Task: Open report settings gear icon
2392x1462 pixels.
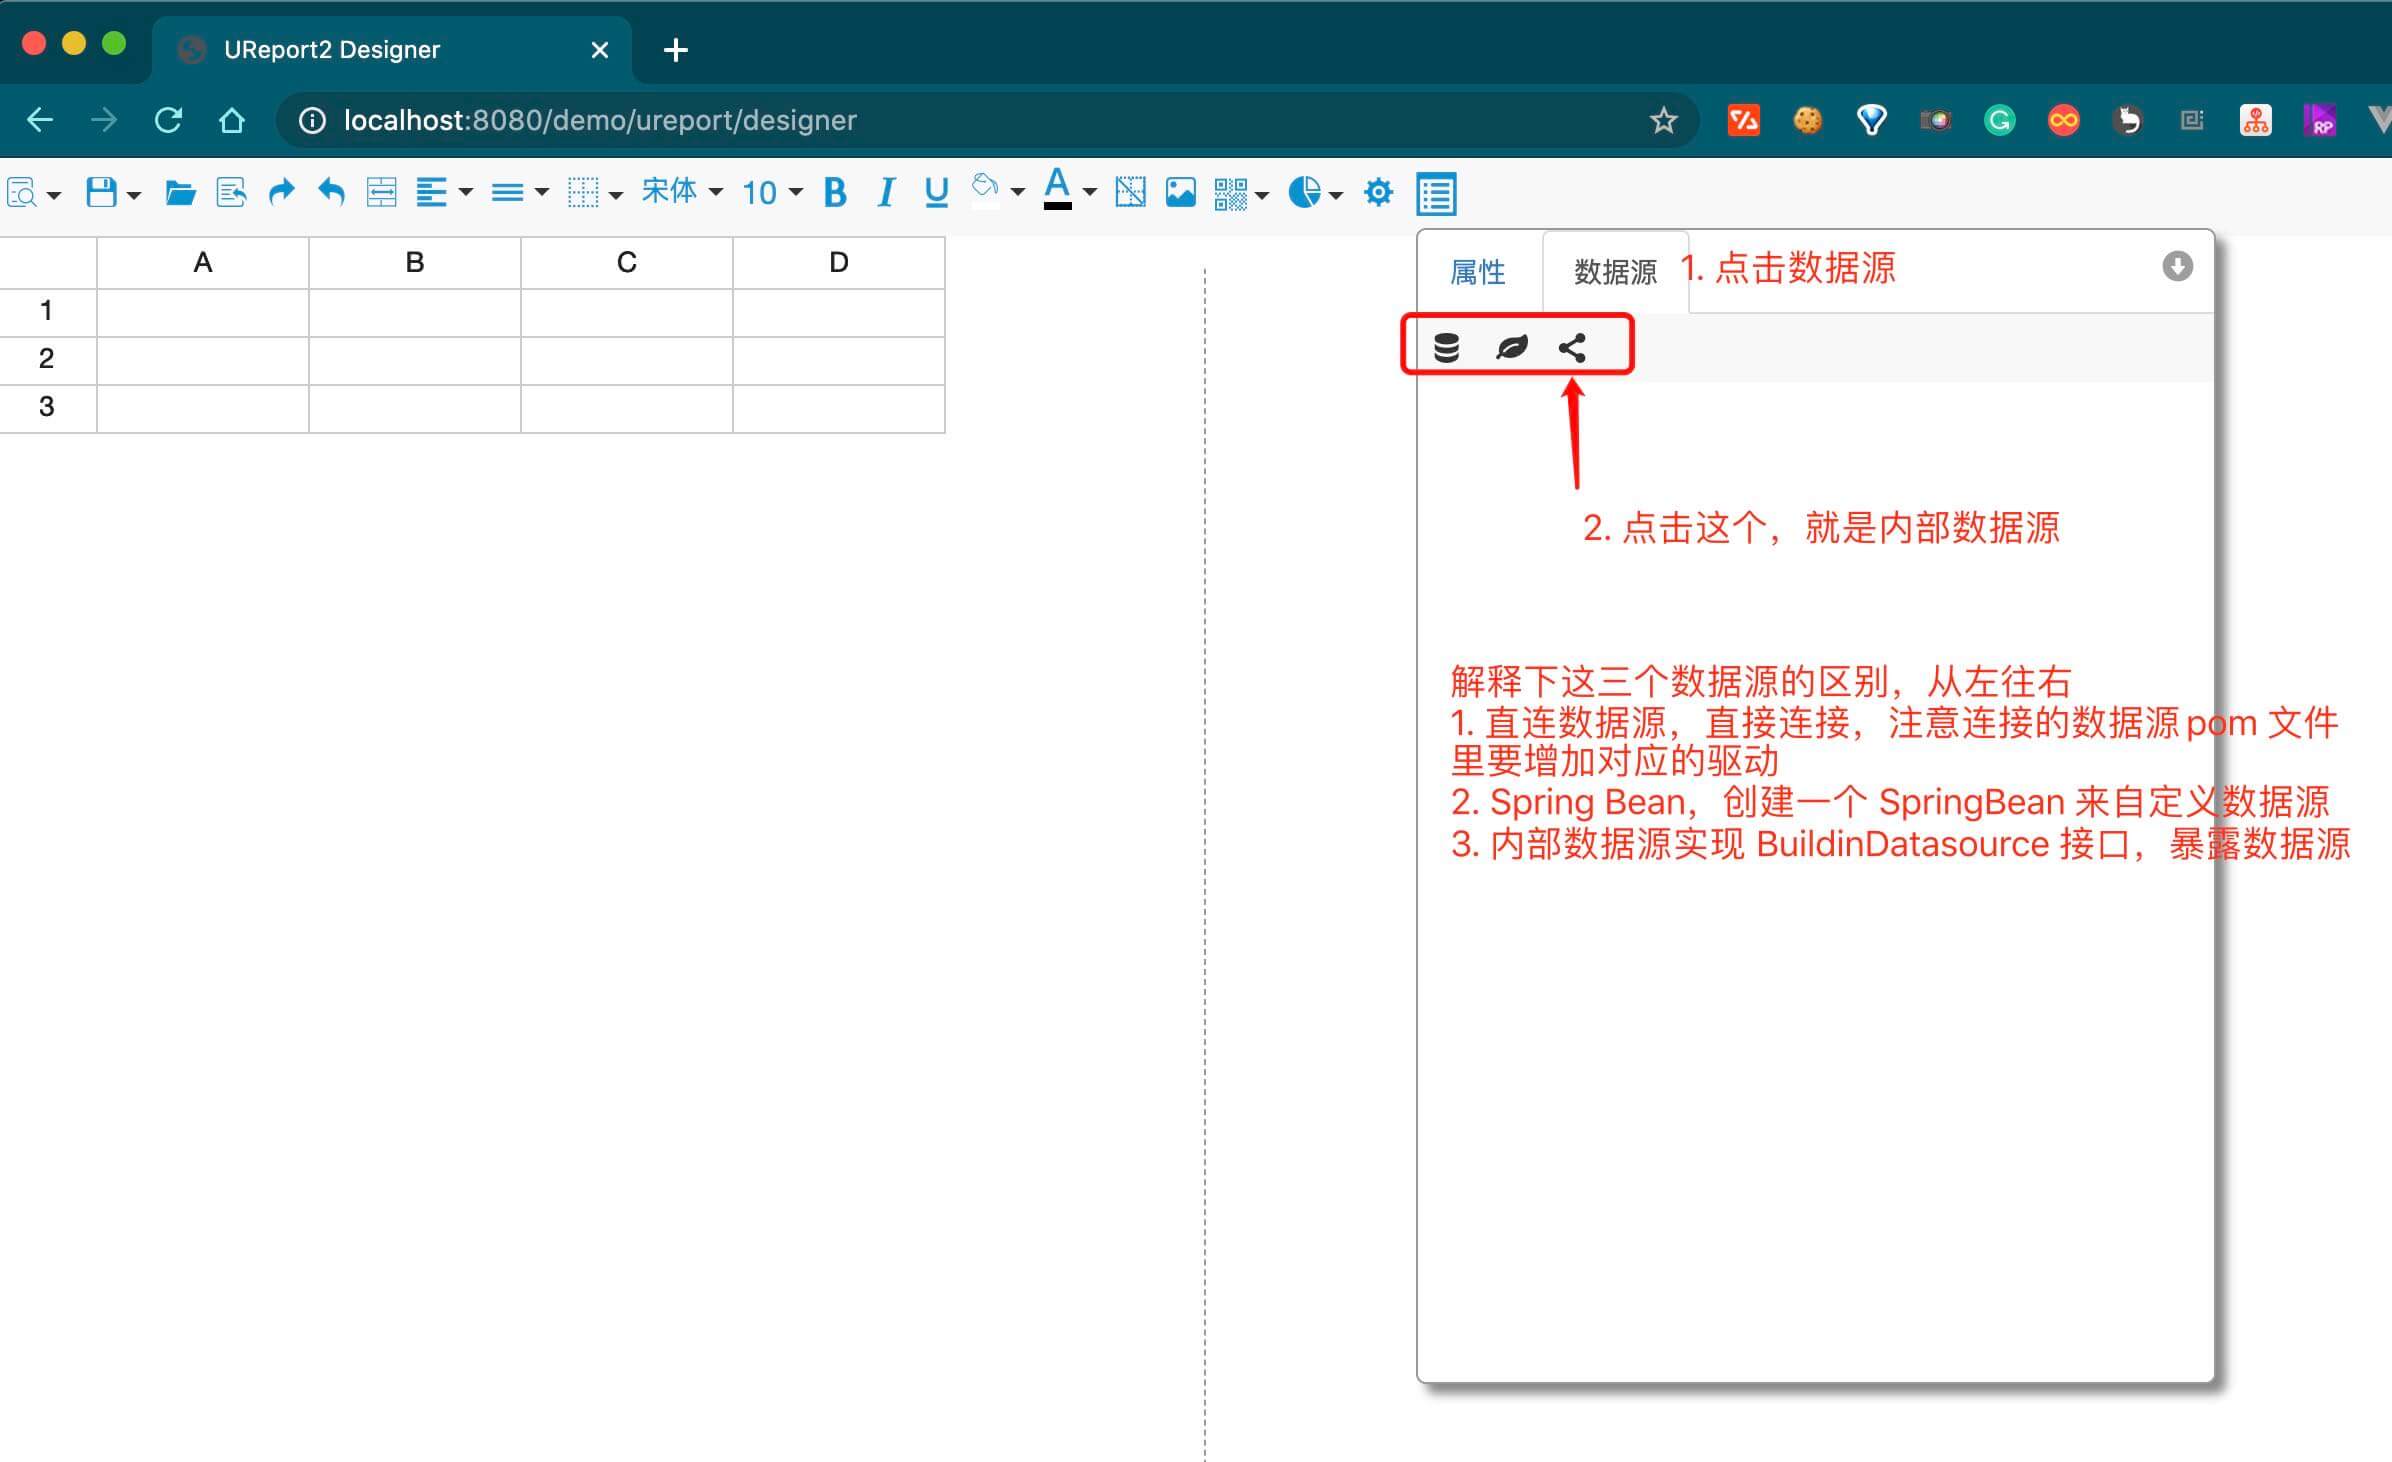Action: coord(1378,192)
